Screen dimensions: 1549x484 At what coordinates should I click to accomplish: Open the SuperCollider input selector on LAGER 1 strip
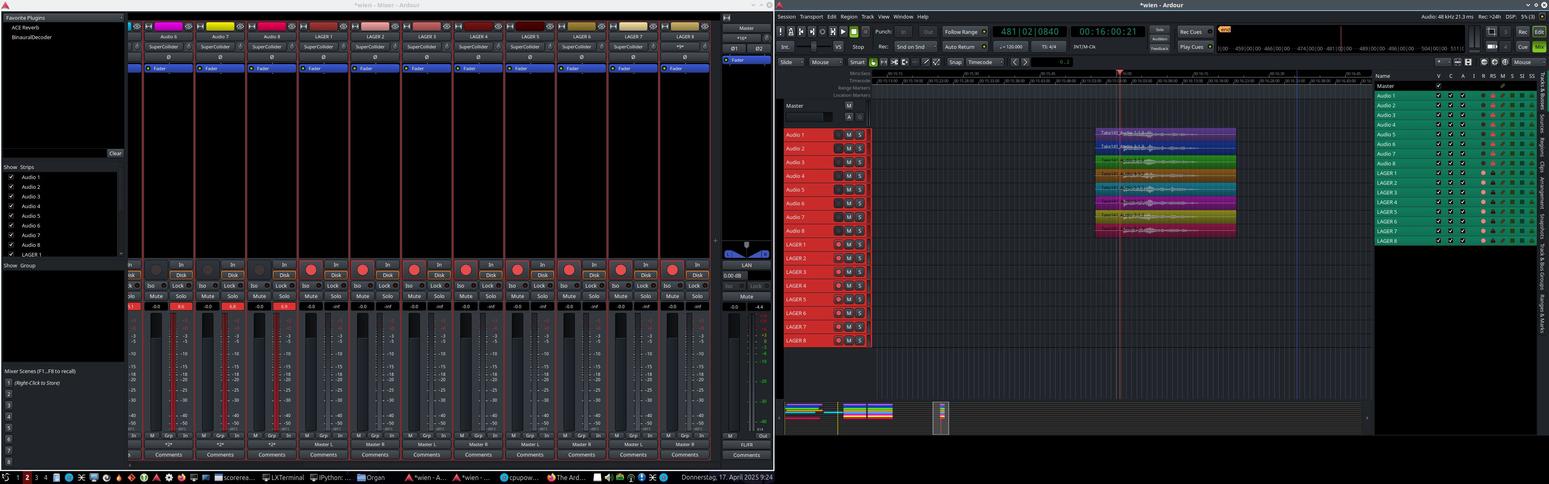(319, 47)
